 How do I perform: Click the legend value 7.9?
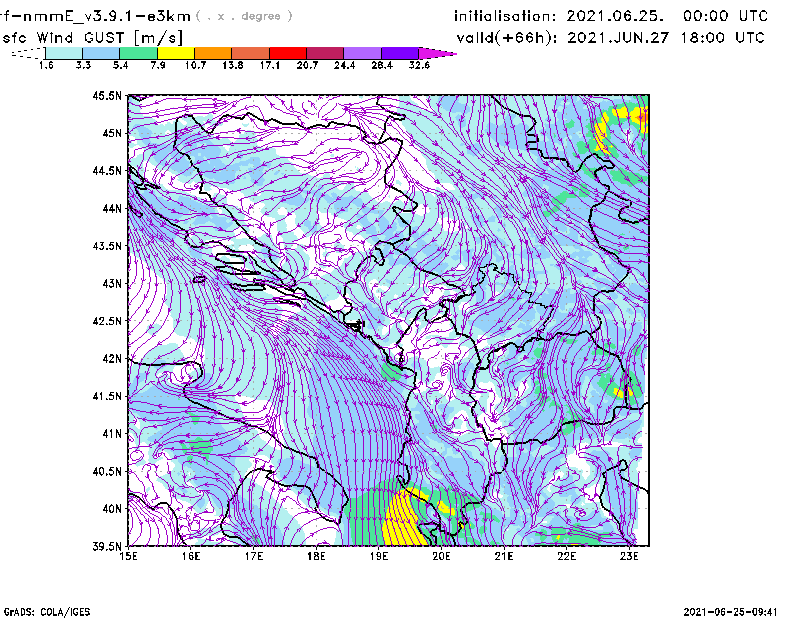click(x=158, y=65)
